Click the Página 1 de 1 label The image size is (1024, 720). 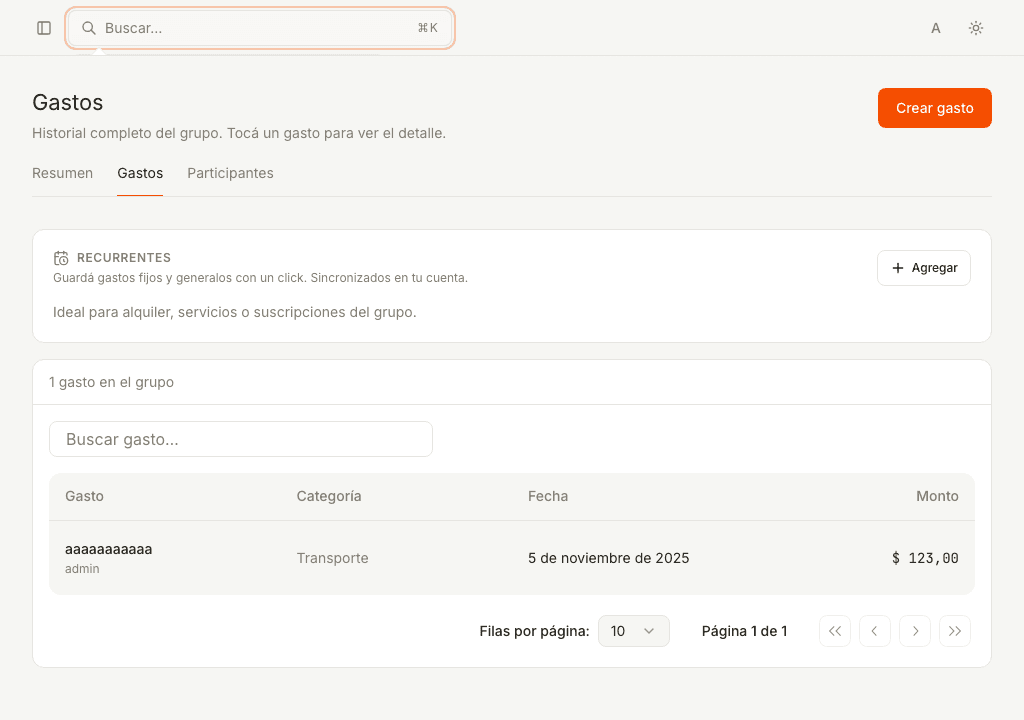[744, 631]
